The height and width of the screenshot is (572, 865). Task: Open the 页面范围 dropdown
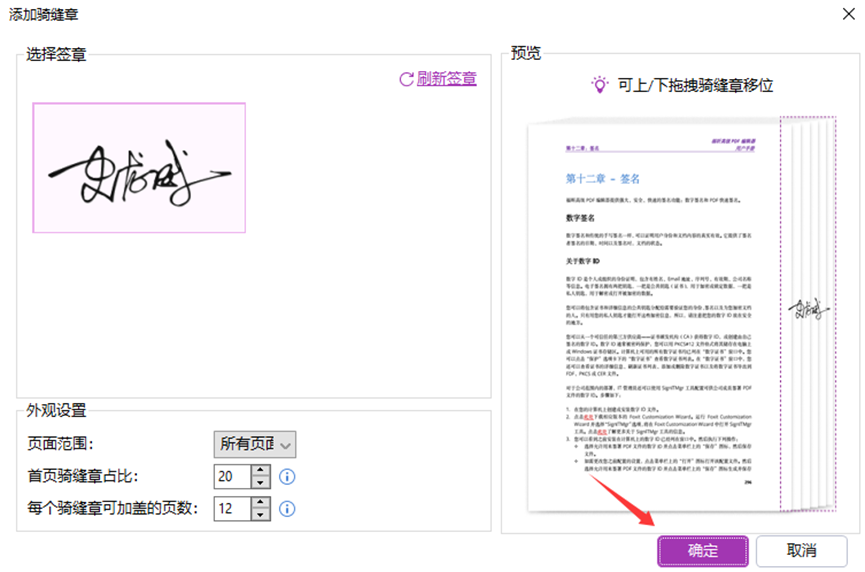[255, 444]
